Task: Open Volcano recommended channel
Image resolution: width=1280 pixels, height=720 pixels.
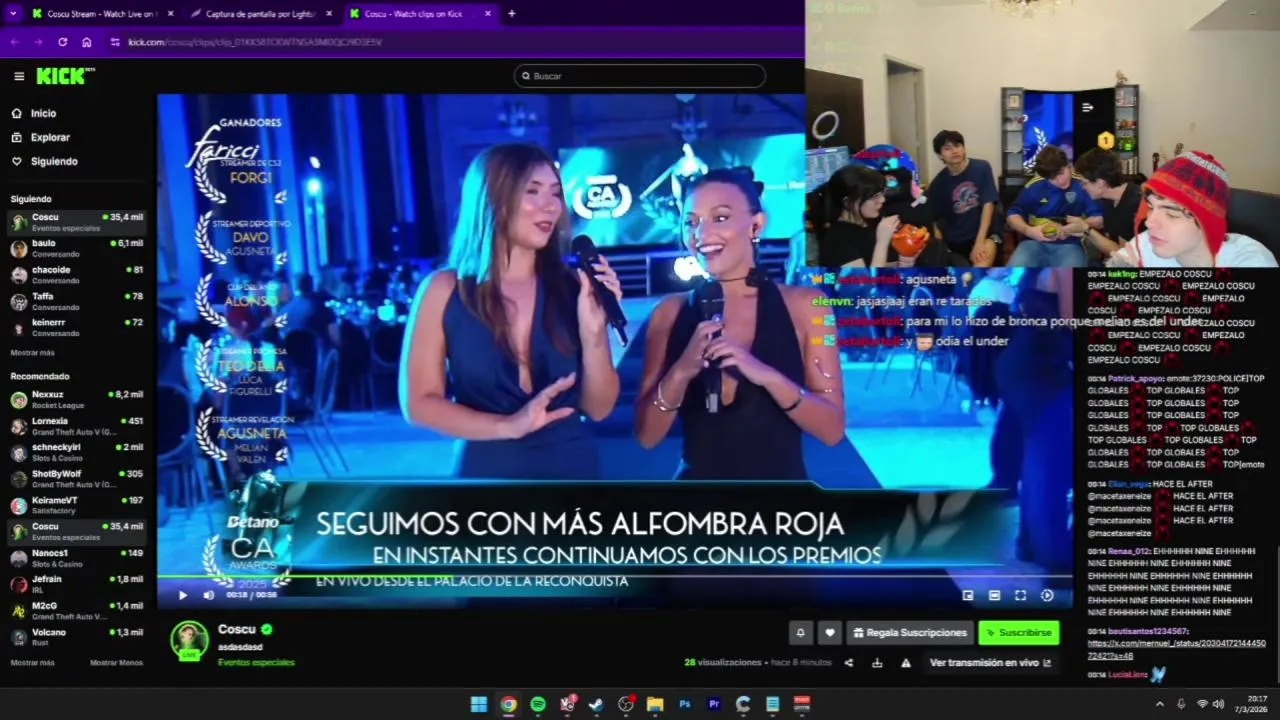Action: pos(77,637)
